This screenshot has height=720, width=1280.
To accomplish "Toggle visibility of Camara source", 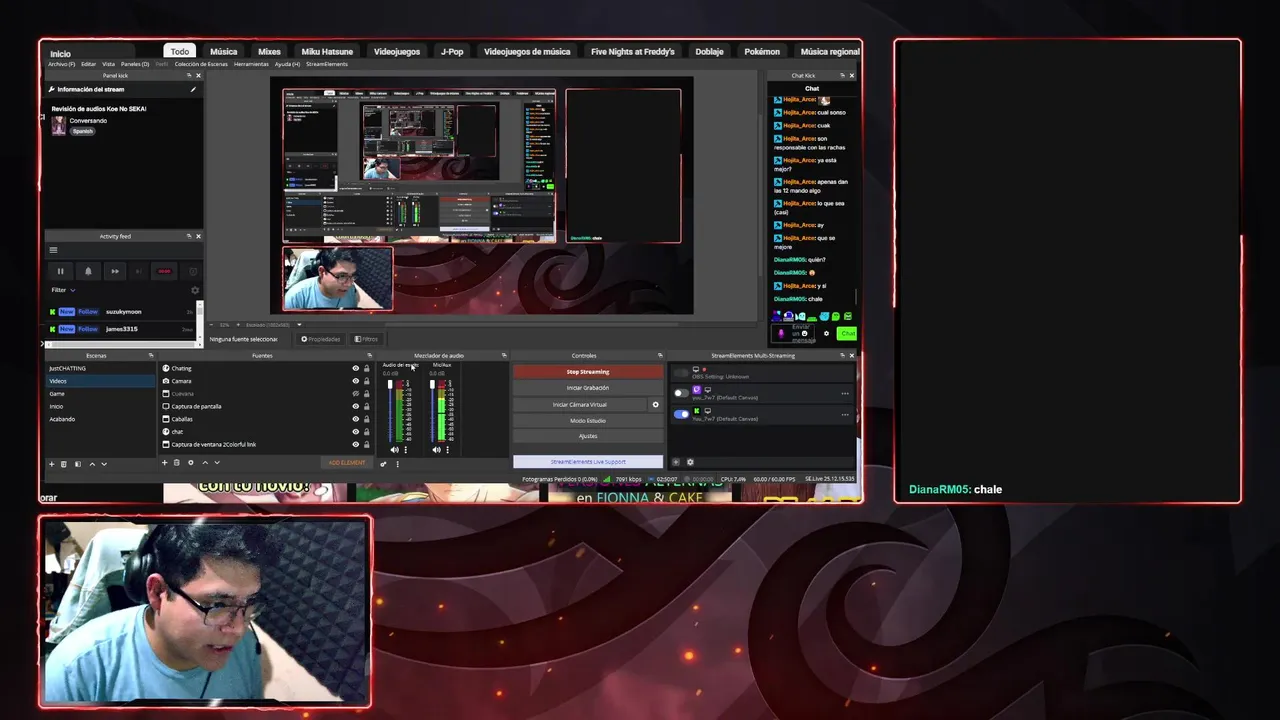I will 355,381.
